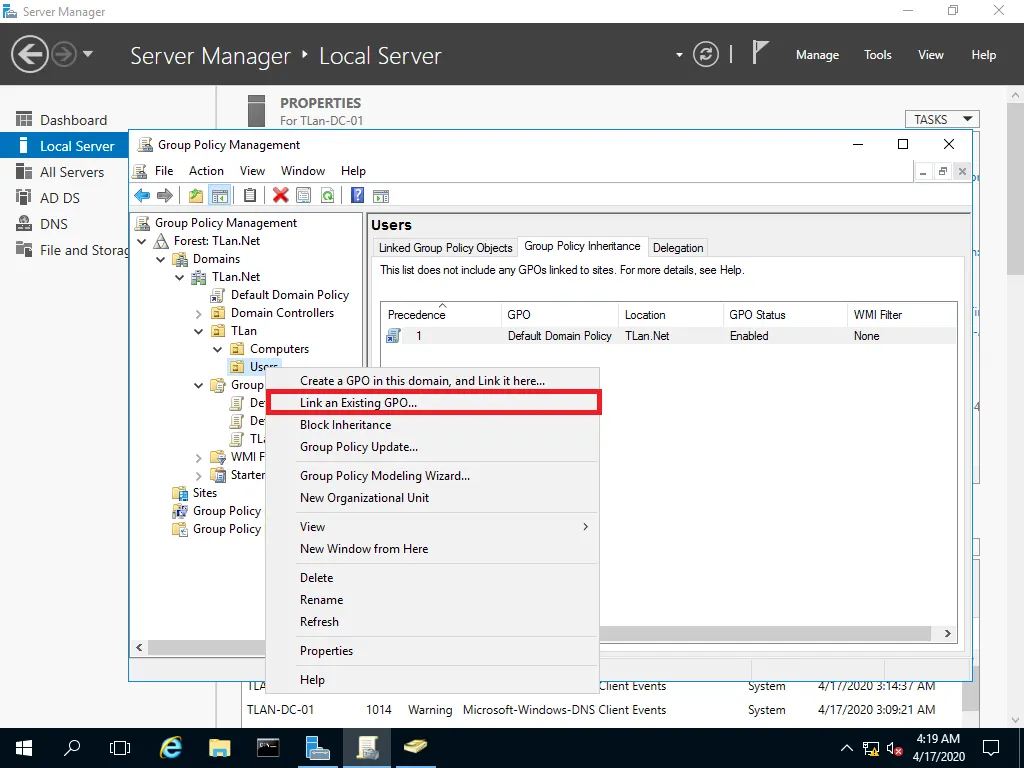Click the red X Delete toolbar icon
The image size is (1024, 768).
coord(281,196)
